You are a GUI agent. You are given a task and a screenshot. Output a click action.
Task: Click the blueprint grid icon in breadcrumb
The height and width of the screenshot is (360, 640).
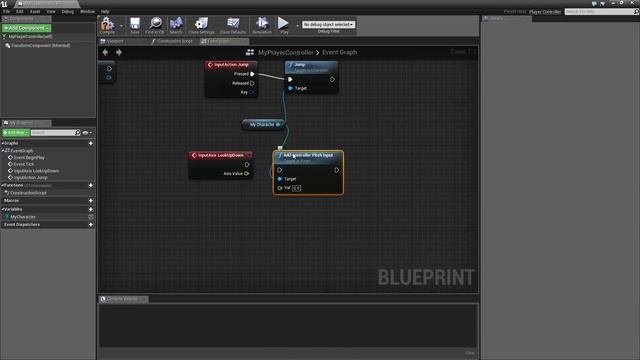point(250,52)
